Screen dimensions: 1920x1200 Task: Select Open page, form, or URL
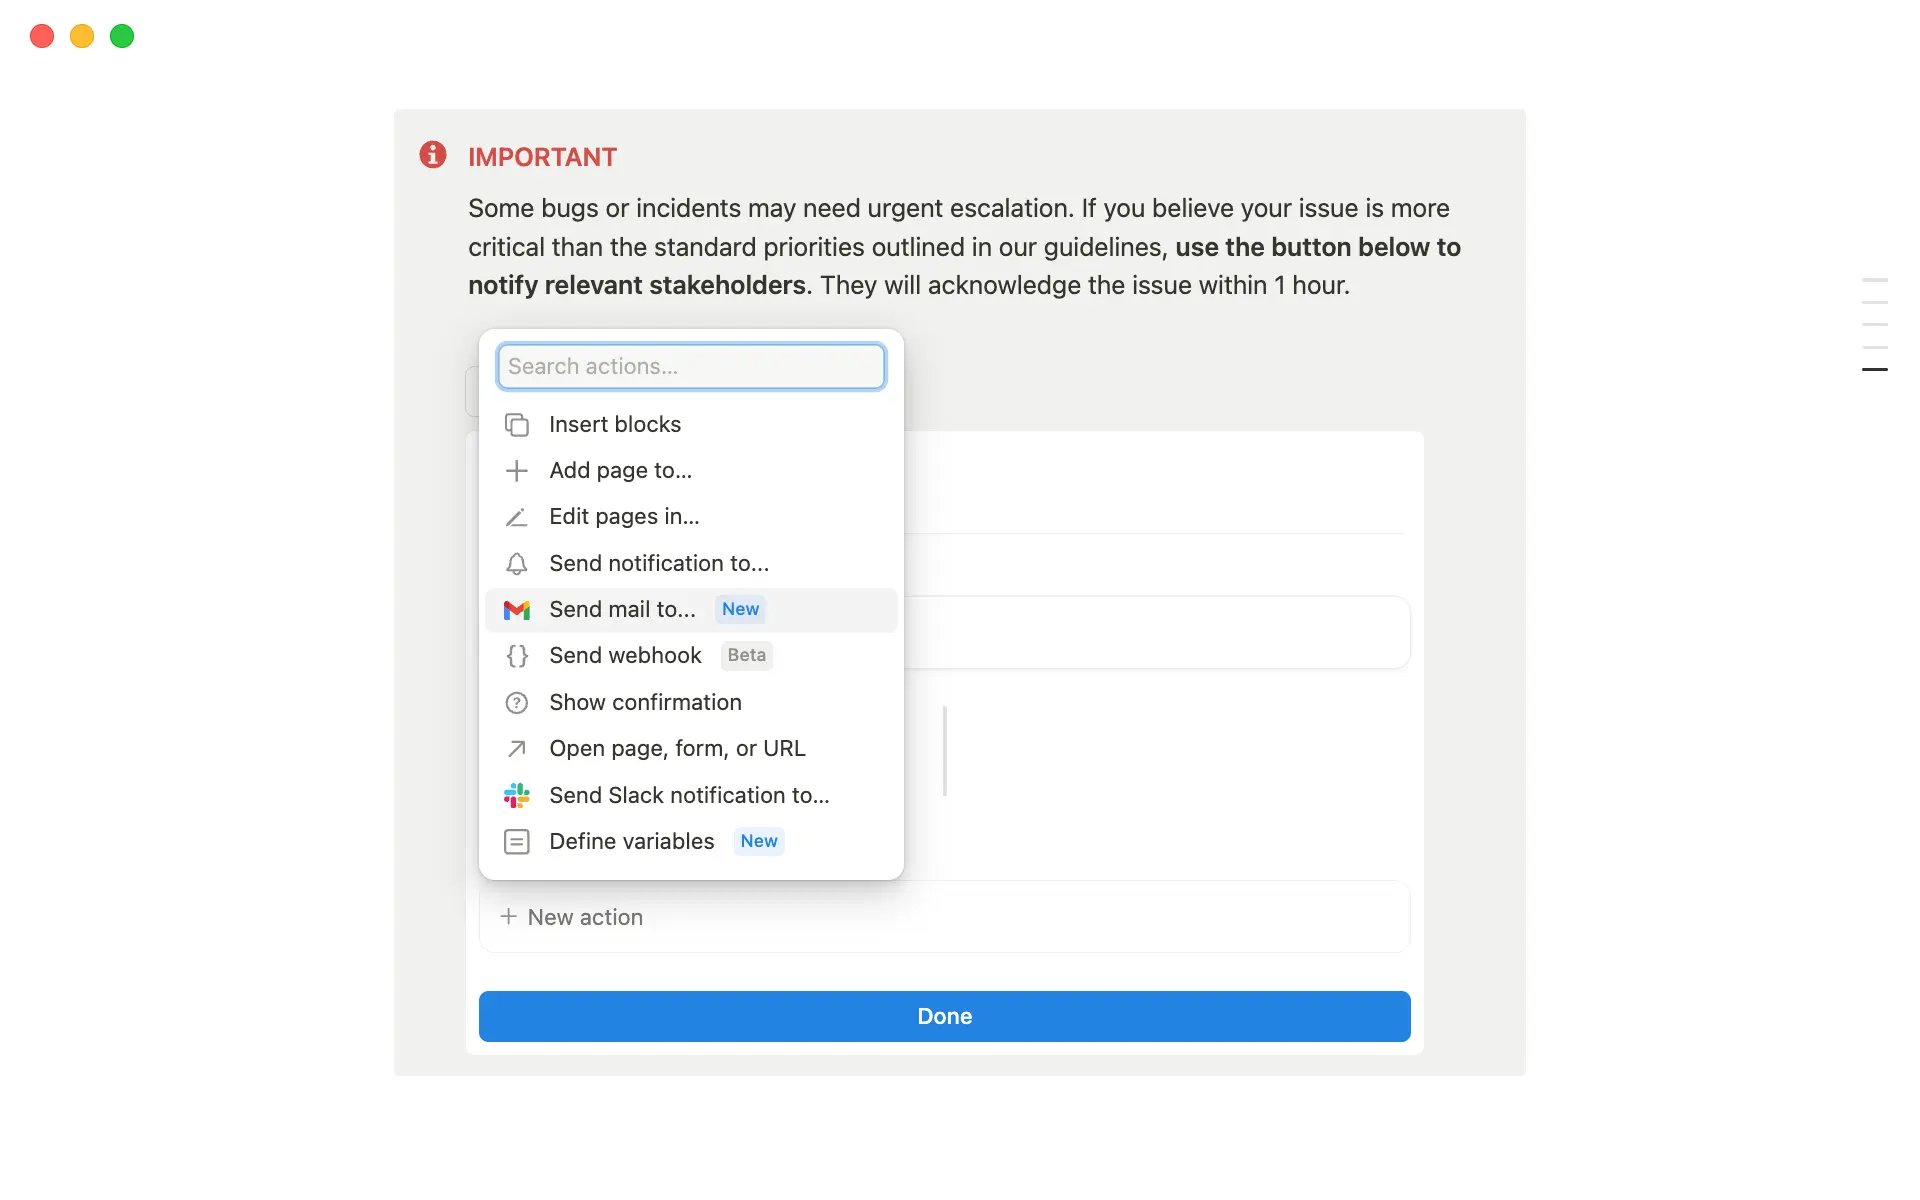[x=677, y=749]
